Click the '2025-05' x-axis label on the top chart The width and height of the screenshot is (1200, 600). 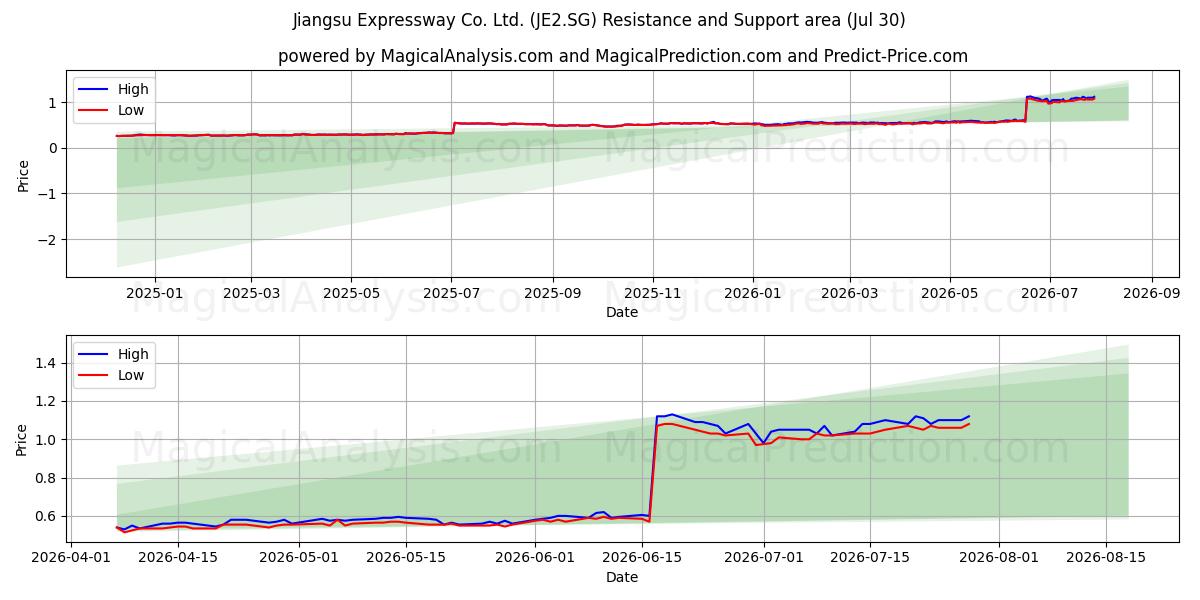point(351,295)
